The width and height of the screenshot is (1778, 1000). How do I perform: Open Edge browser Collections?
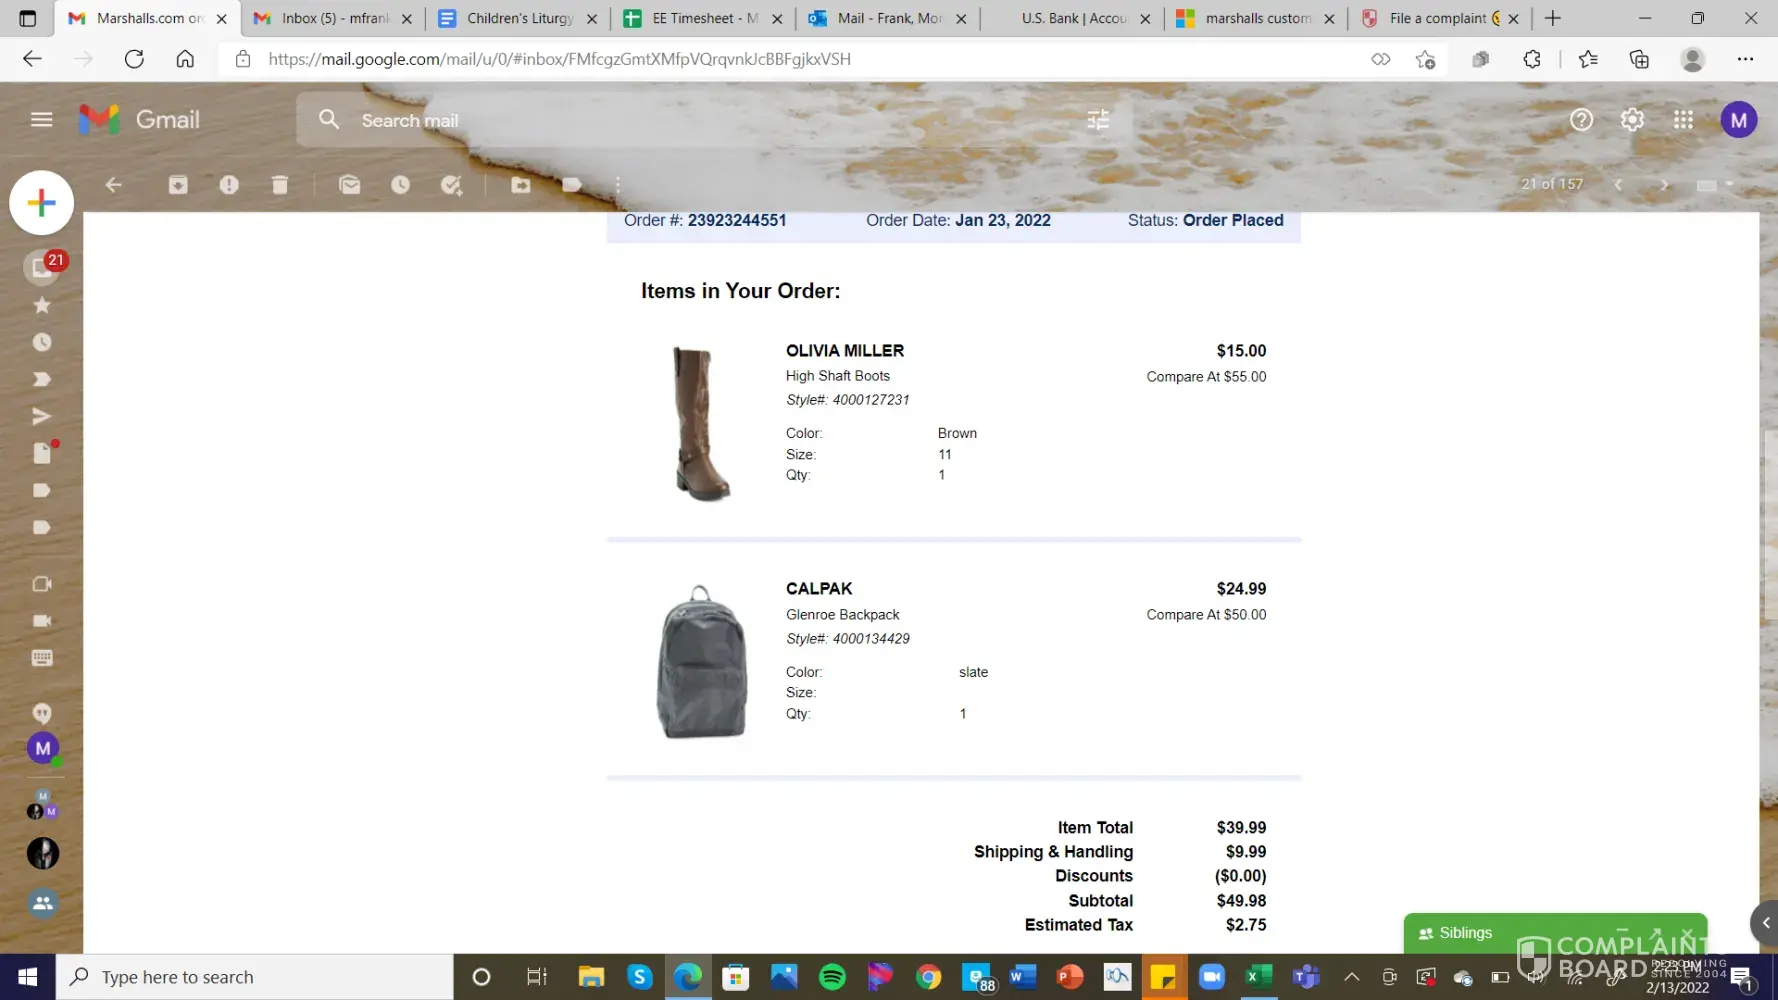1639,59
